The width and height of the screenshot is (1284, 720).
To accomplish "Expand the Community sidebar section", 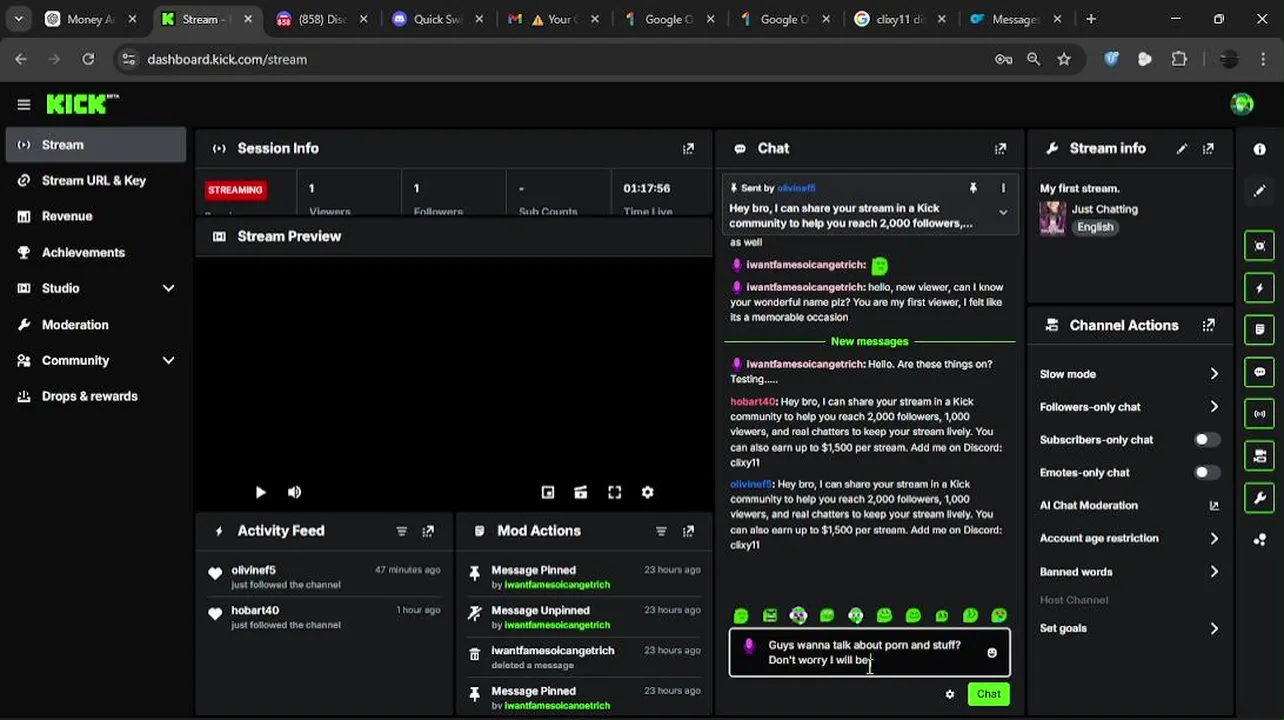I will point(168,360).
